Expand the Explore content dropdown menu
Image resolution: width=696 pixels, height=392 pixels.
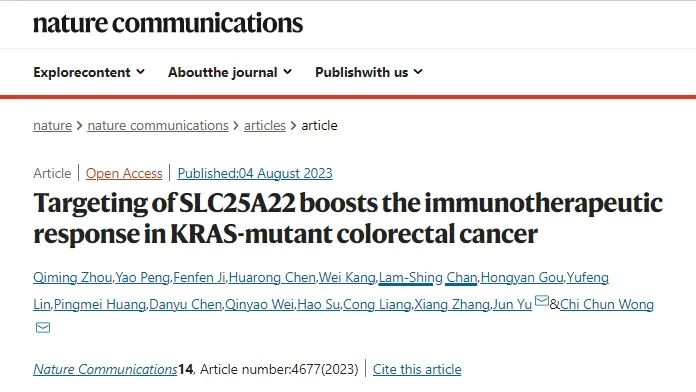(x=89, y=72)
